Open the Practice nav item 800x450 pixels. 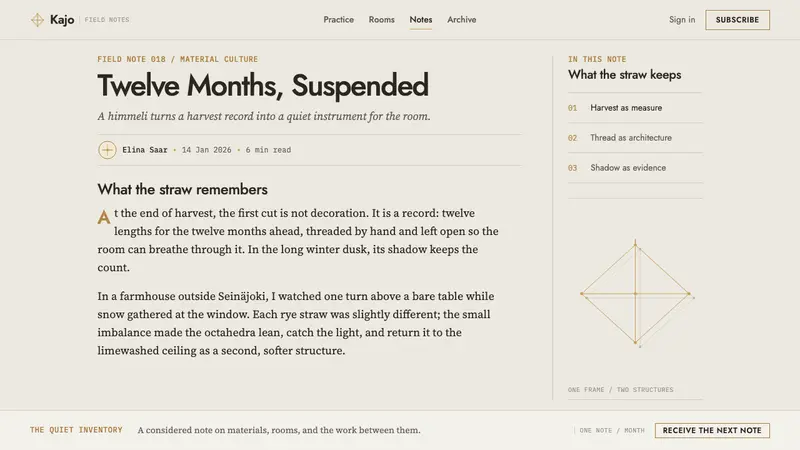tap(338, 19)
